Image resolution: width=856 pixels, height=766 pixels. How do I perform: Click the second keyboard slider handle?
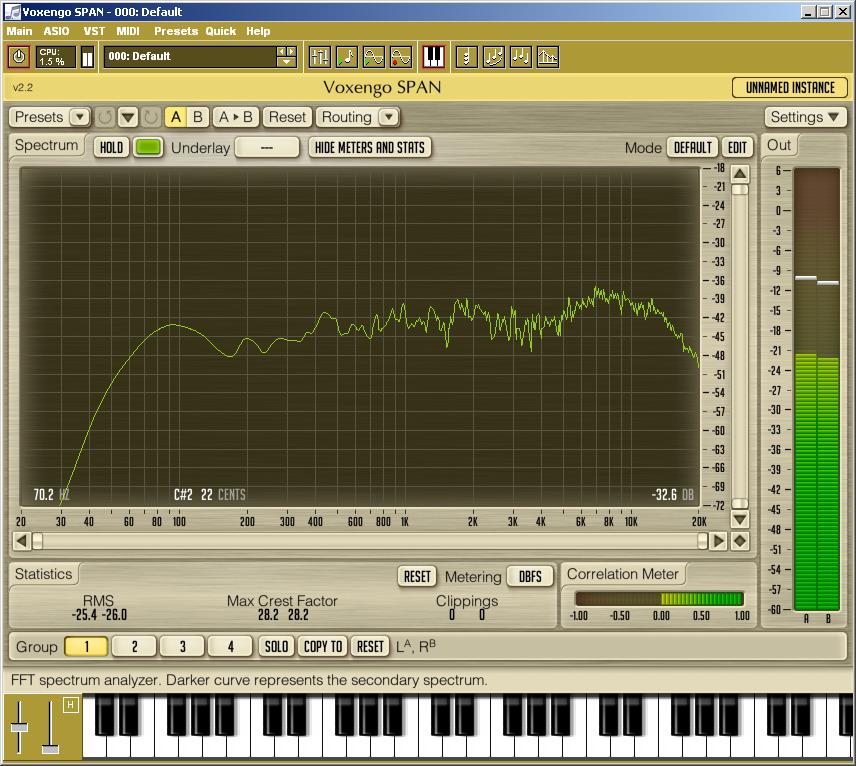(x=50, y=749)
